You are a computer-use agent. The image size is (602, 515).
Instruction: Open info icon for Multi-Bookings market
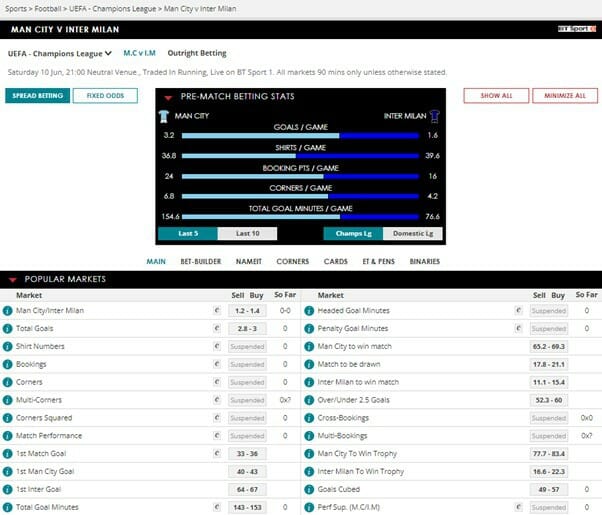point(309,436)
